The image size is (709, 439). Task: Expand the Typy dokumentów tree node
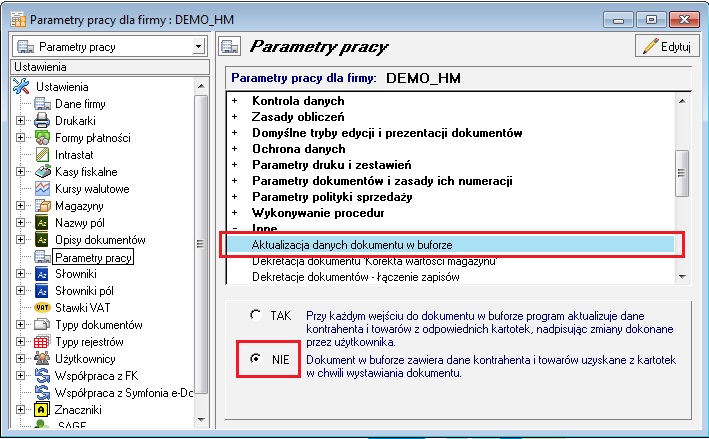pyautogui.click(x=20, y=325)
